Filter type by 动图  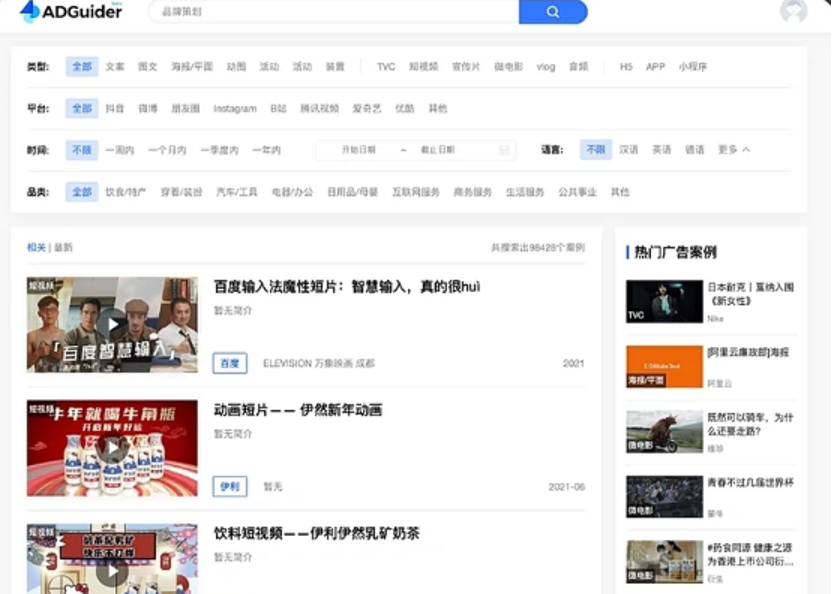point(236,67)
